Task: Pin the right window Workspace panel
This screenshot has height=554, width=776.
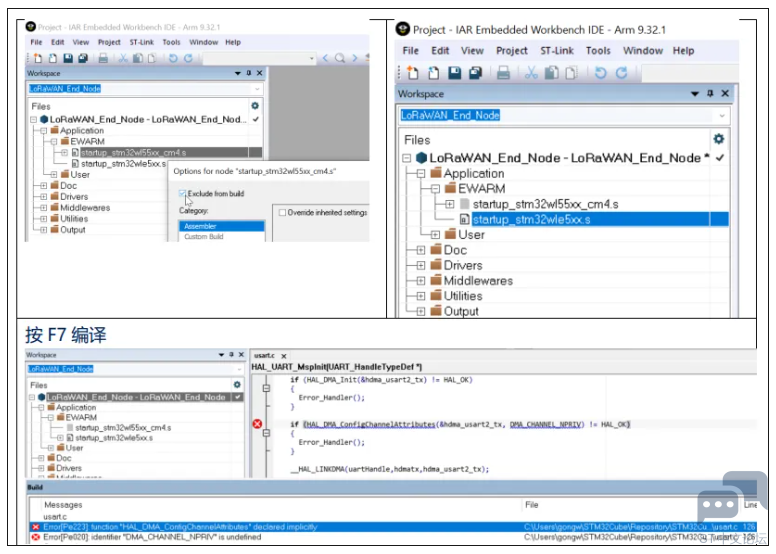Action: [x=710, y=93]
